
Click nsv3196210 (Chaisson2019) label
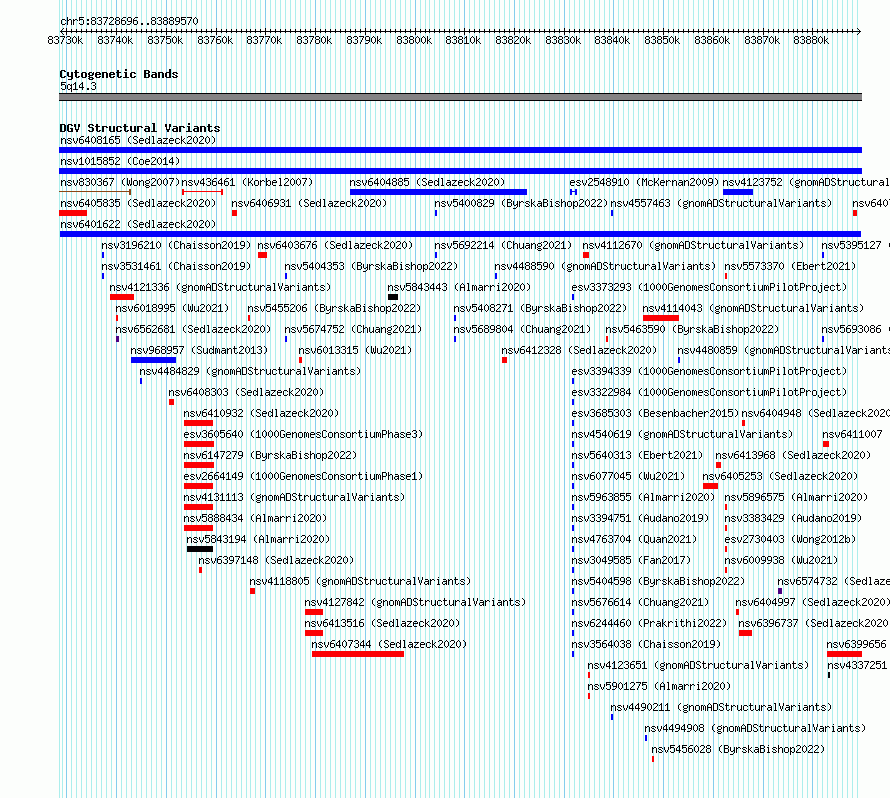click(176, 245)
